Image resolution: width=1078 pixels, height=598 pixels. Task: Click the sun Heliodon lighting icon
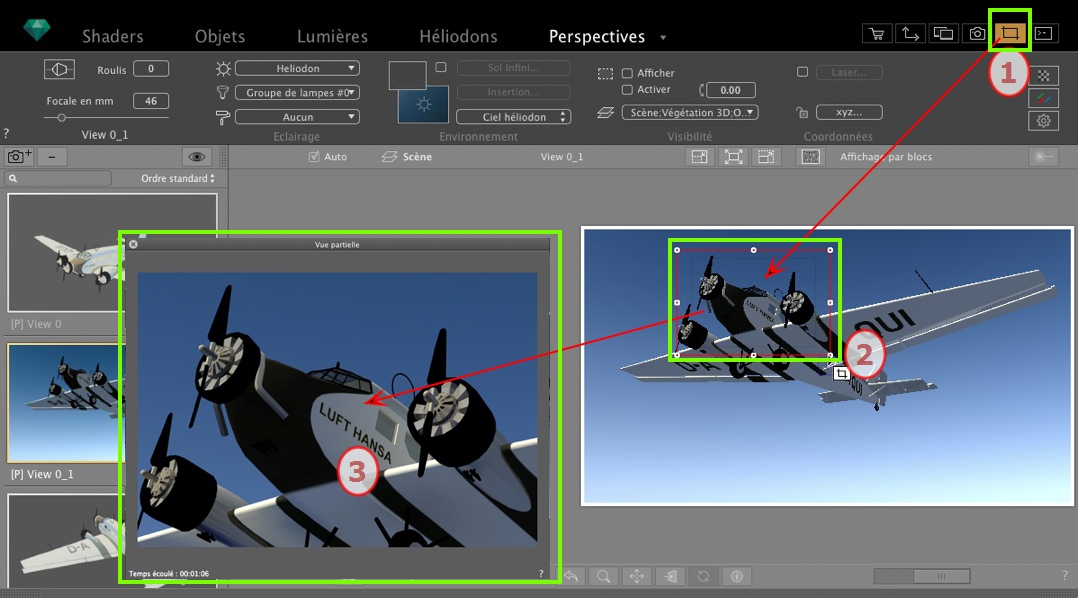point(223,69)
